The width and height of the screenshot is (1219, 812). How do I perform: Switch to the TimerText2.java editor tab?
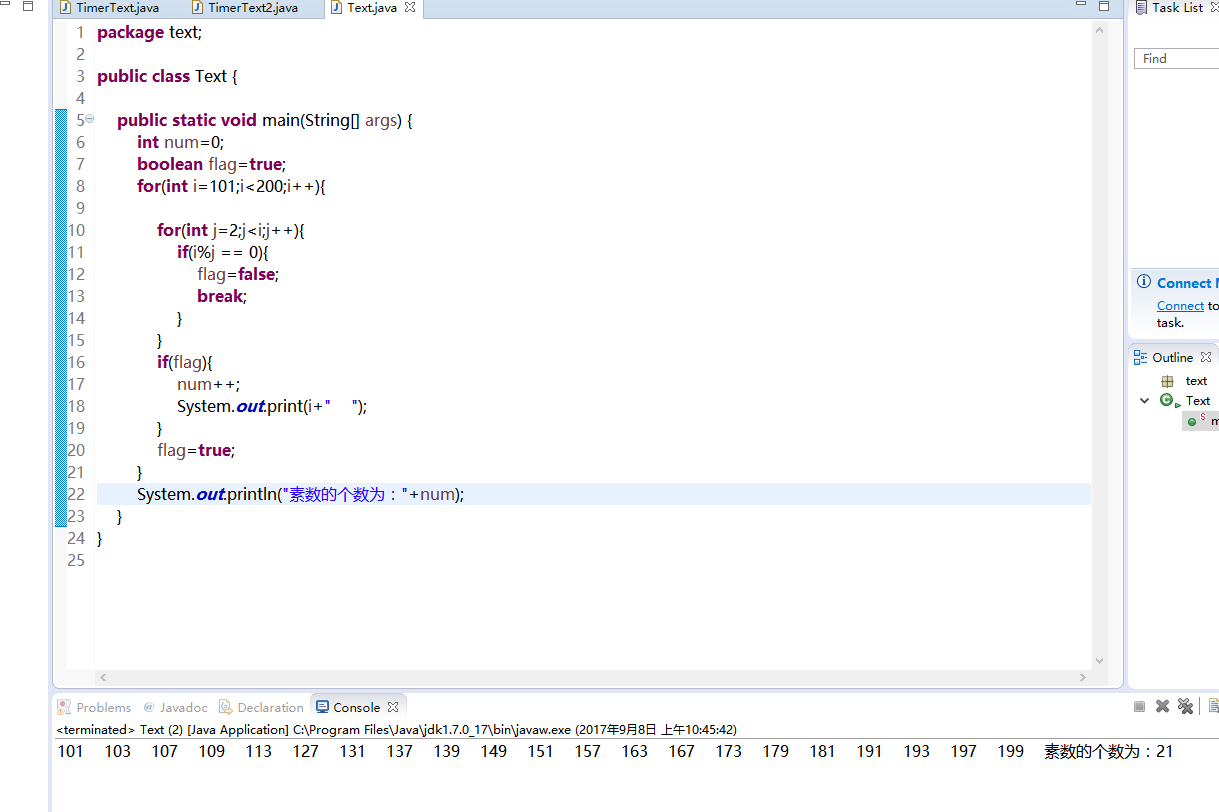click(253, 8)
